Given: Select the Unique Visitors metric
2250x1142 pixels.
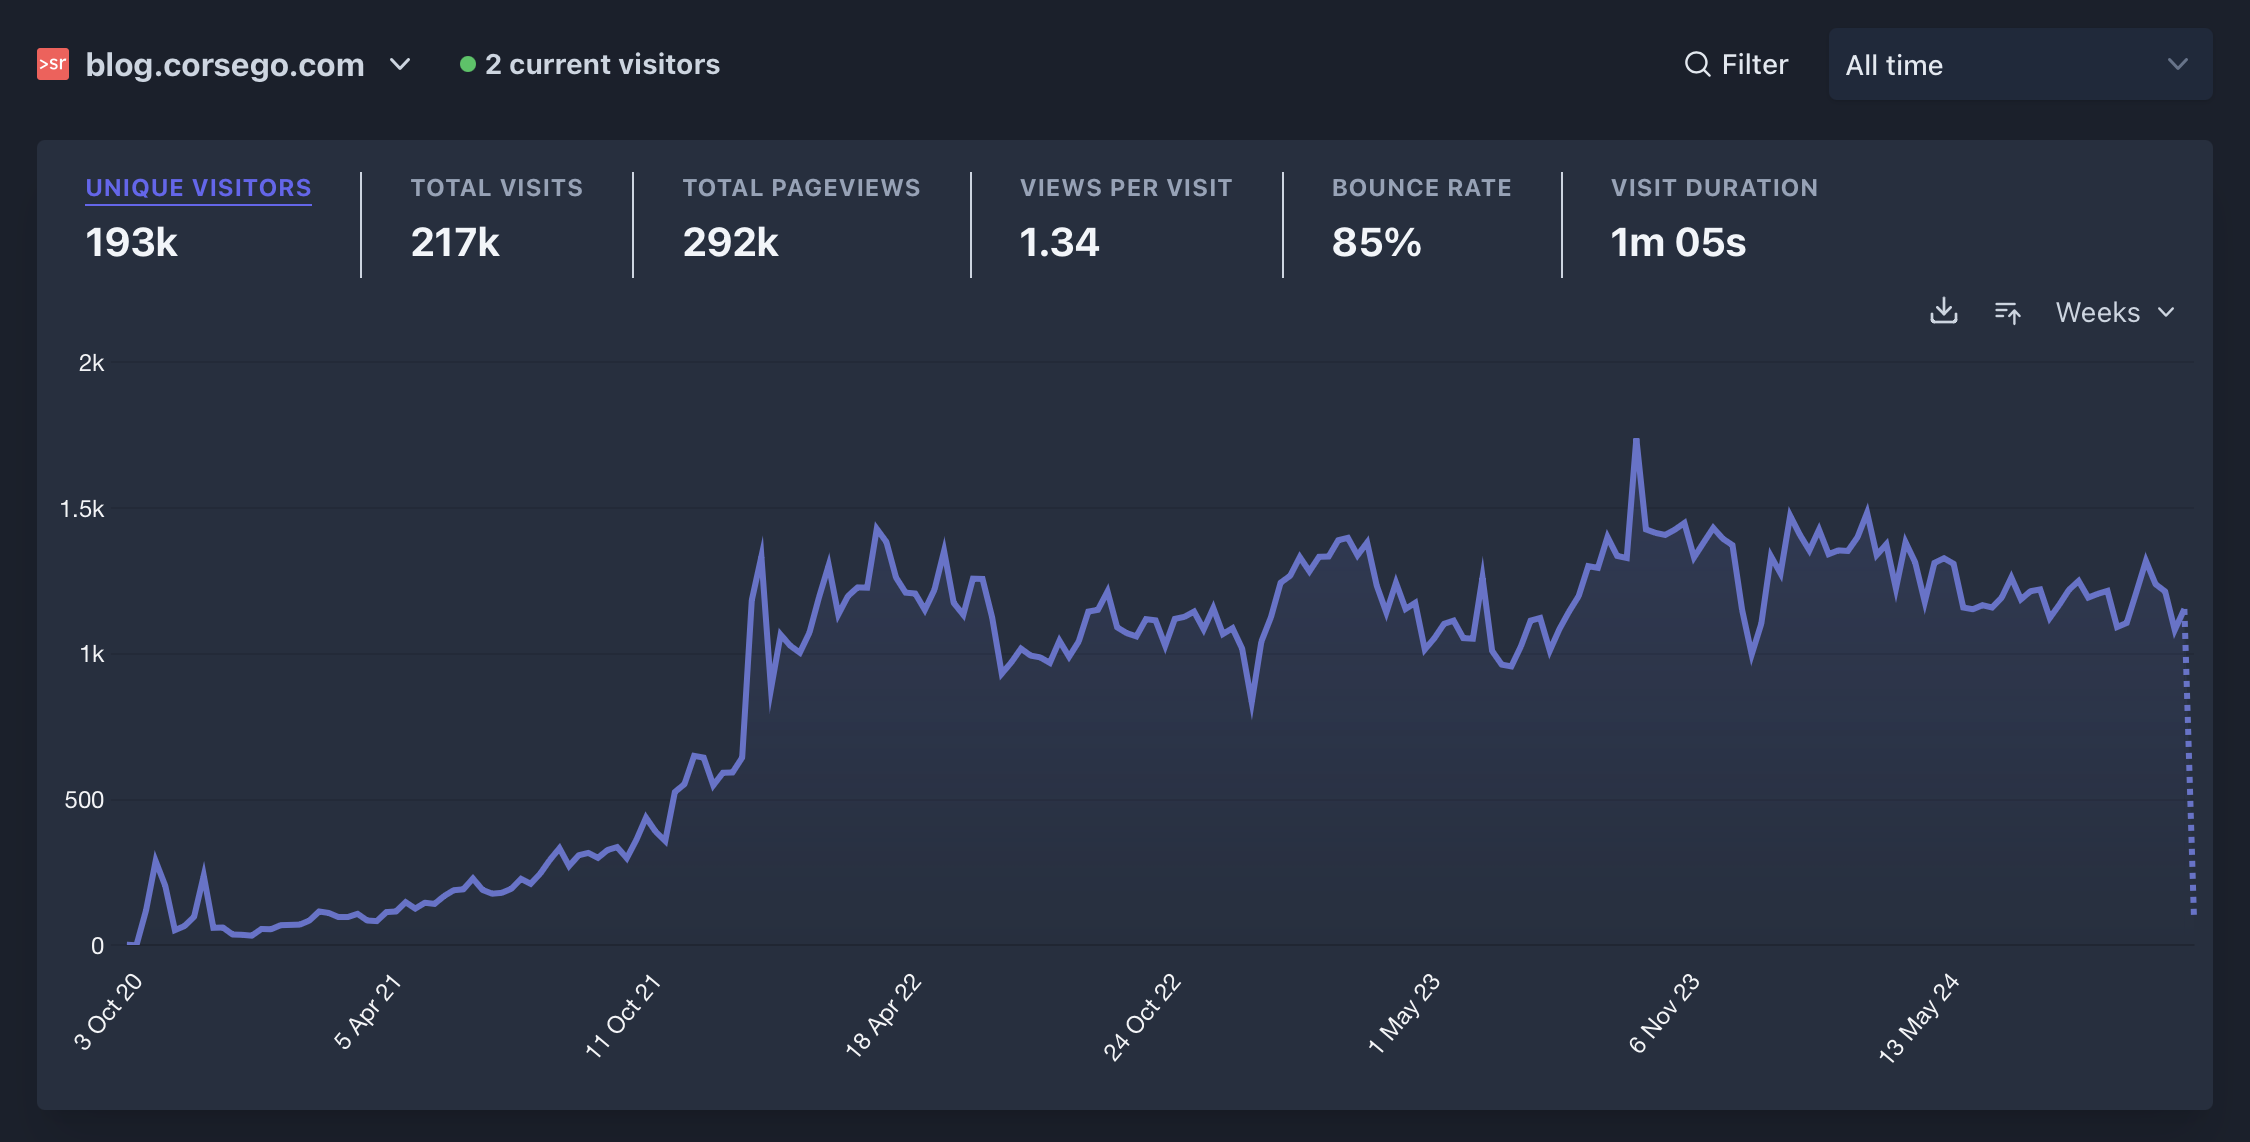Looking at the screenshot, I should tap(198, 188).
